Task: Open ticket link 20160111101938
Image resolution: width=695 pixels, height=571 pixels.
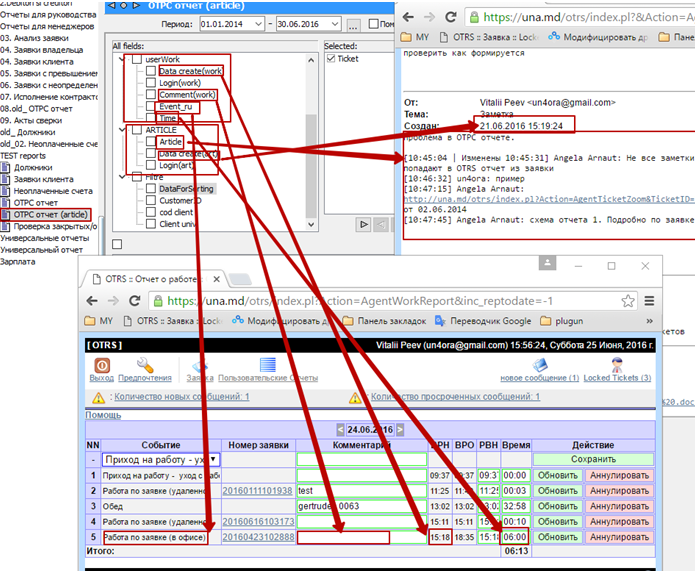Action: (x=258, y=491)
